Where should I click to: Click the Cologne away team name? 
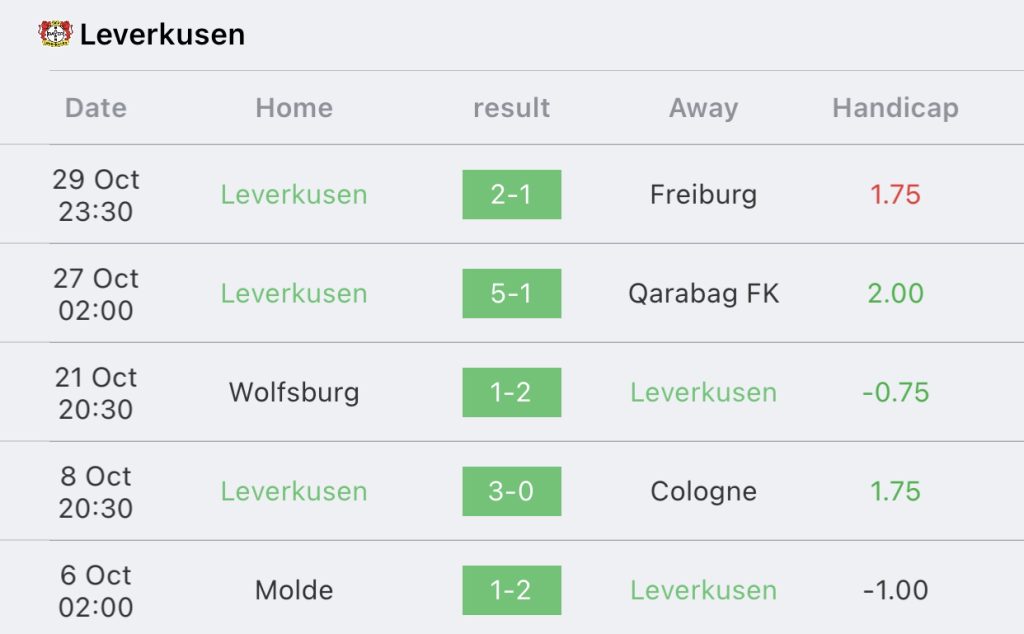tap(703, 492)
